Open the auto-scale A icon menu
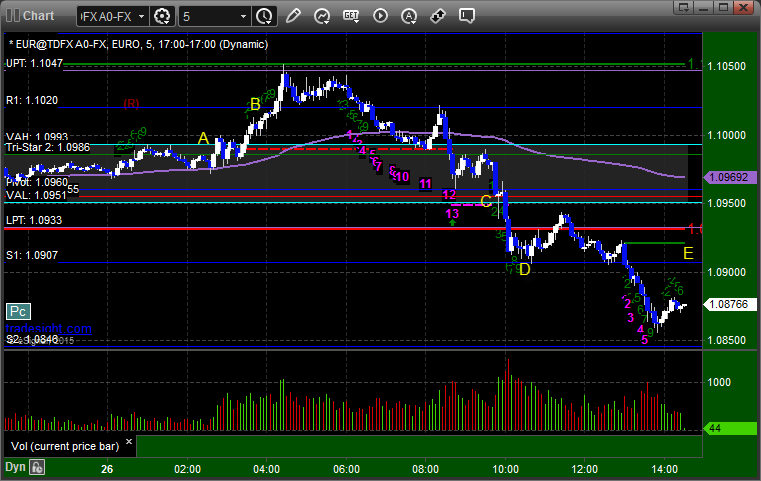The image size is (761, 481). point(409,16)
